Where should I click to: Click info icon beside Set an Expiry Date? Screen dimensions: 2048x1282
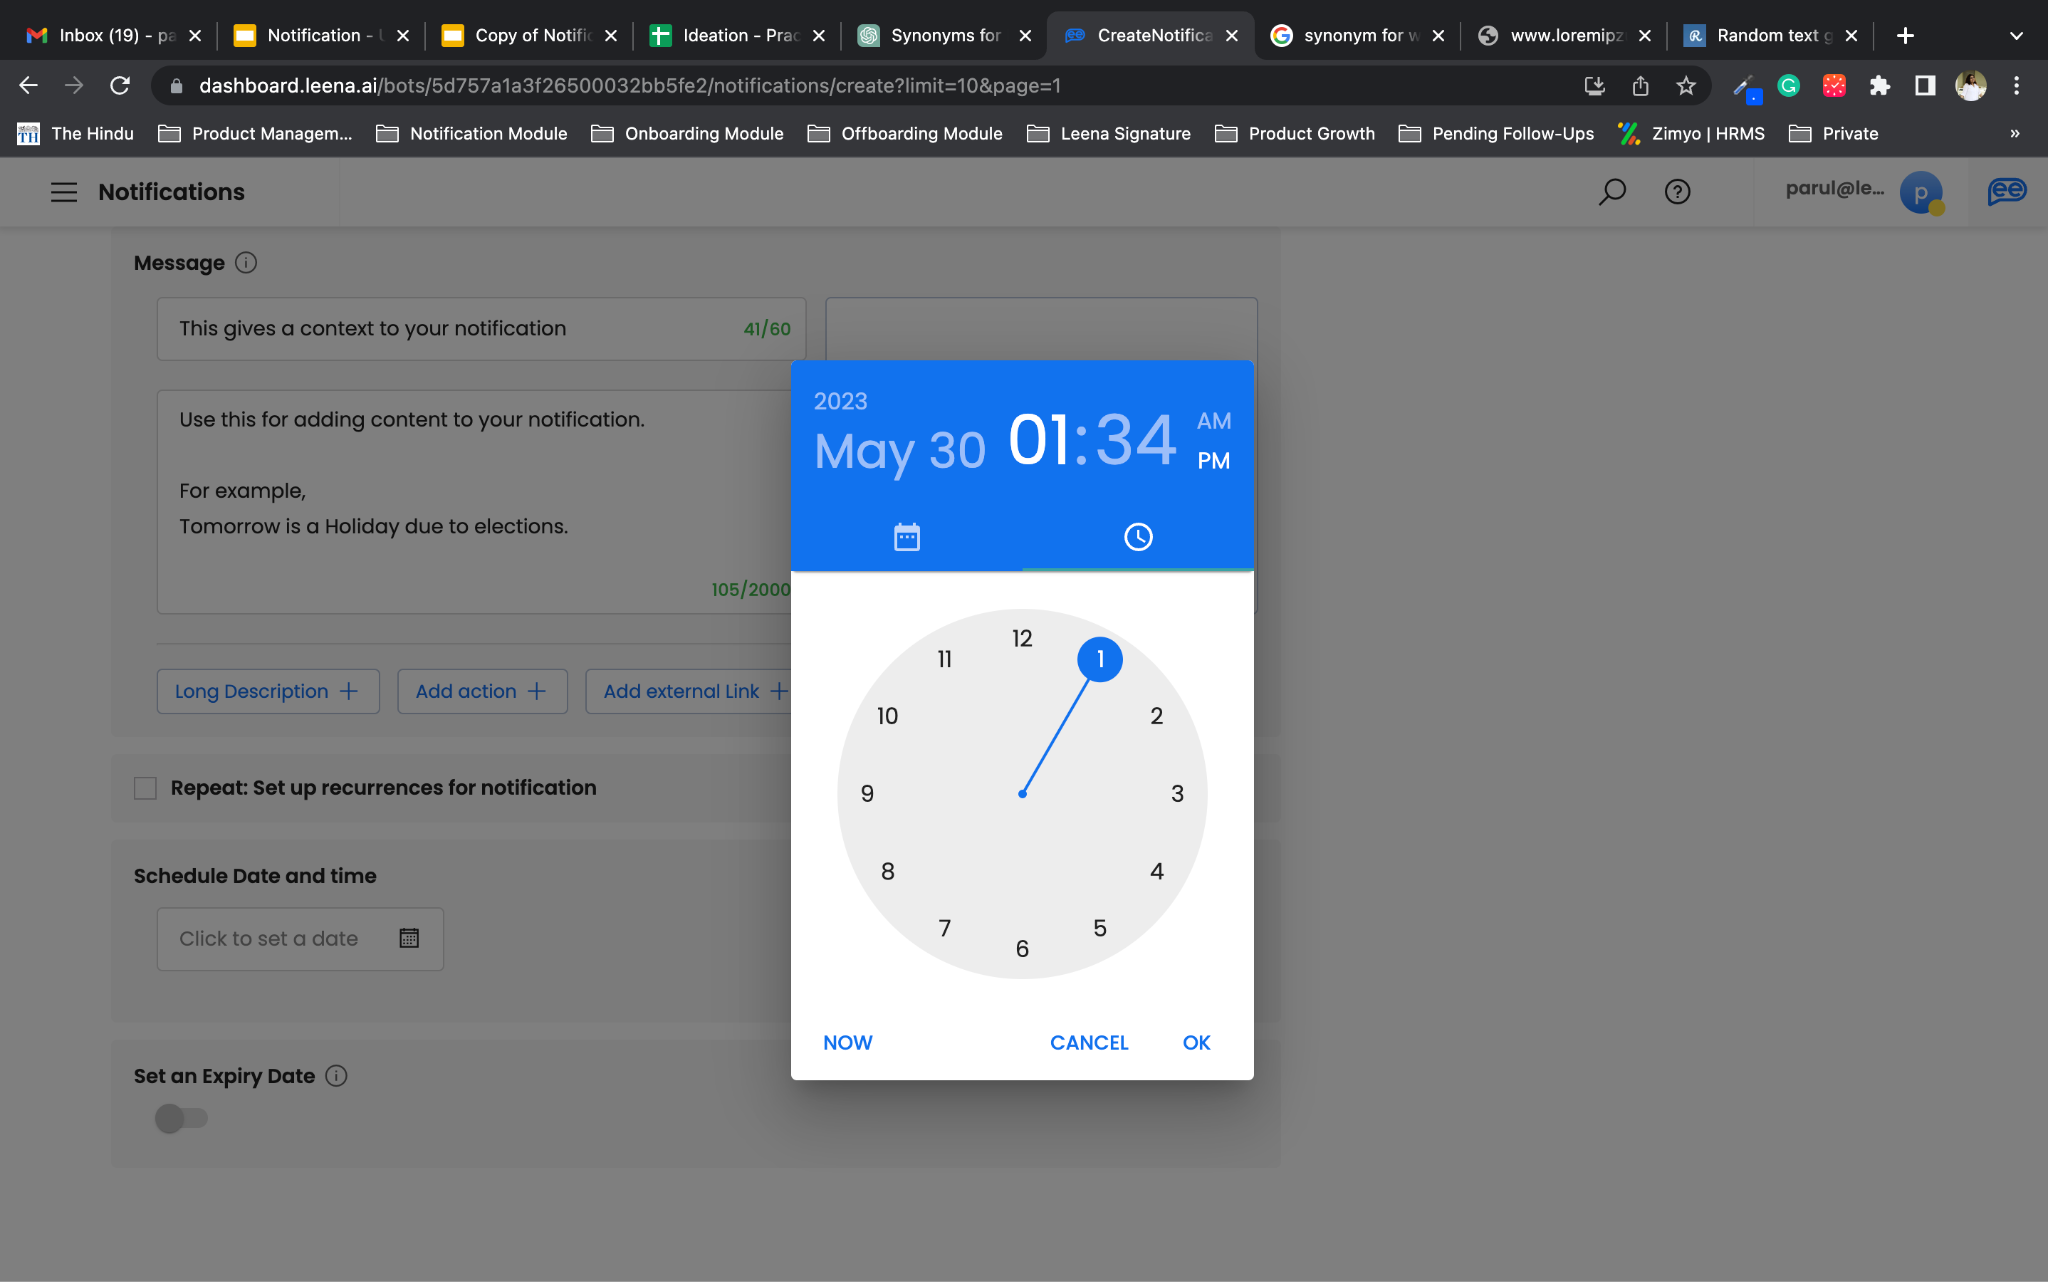pos(337,1076)
